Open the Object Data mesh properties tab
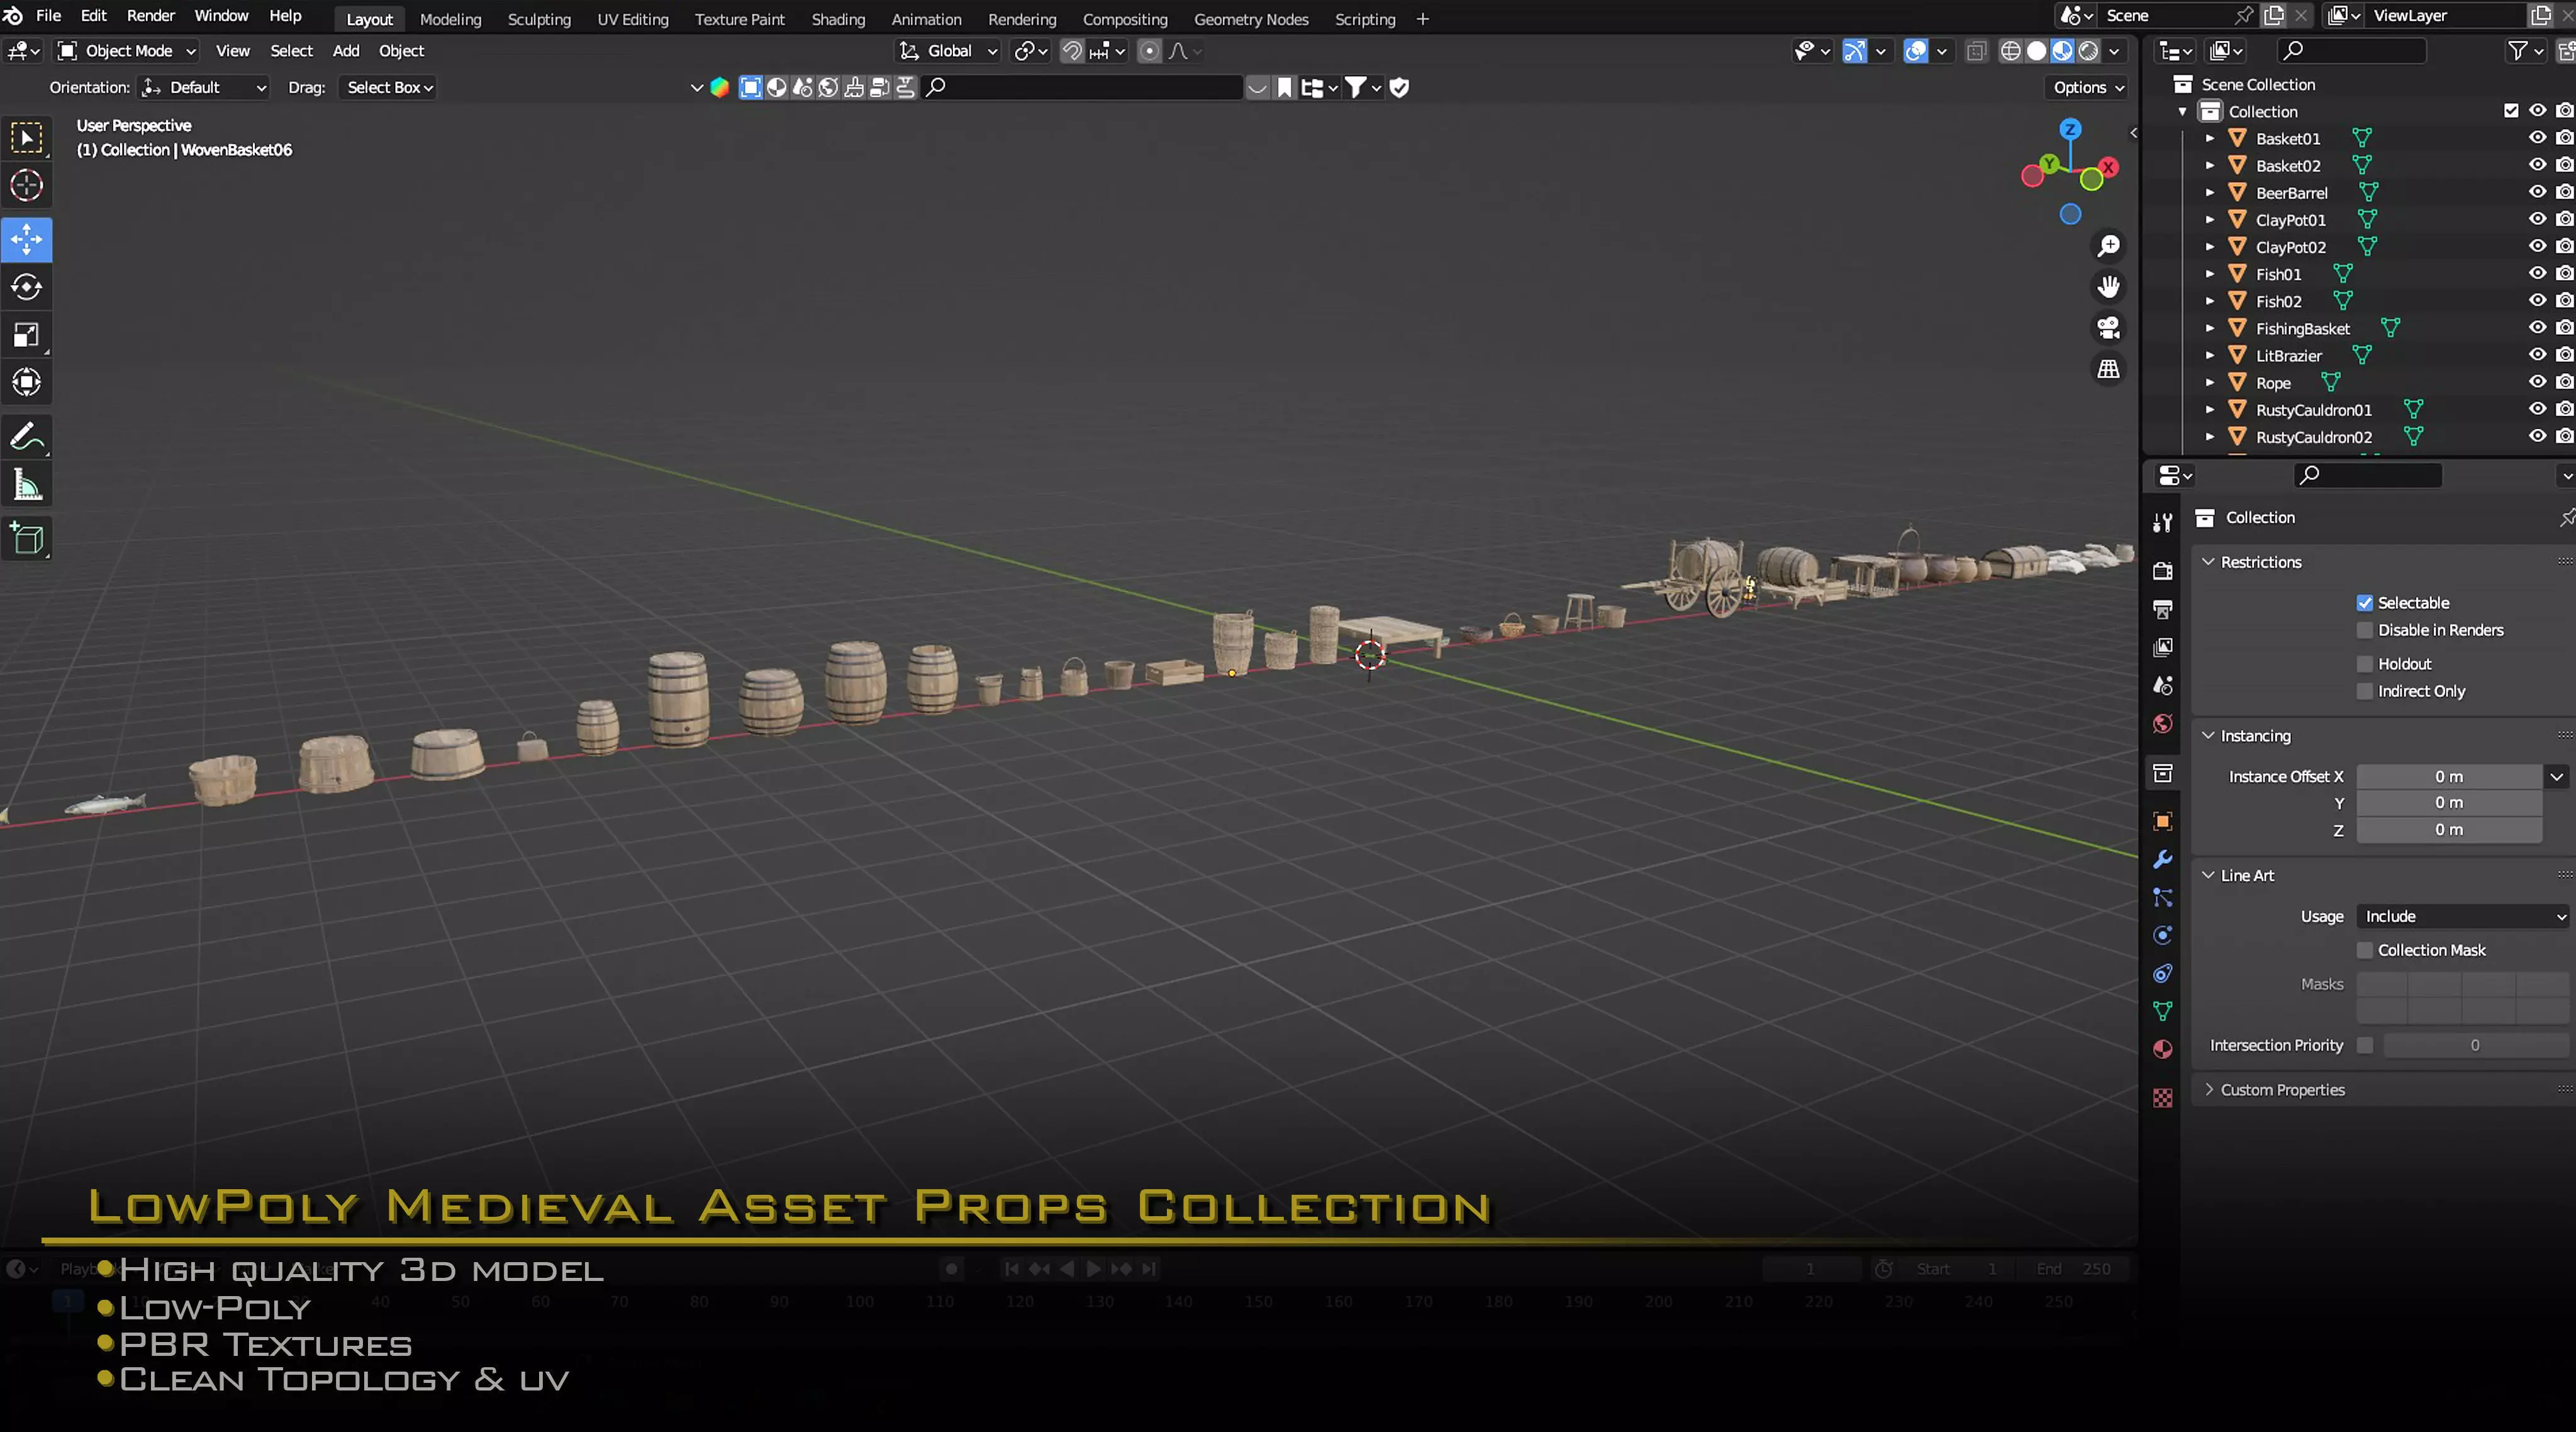The width and height of the screenshot is (2576, 1432). coord(2162,1011)
